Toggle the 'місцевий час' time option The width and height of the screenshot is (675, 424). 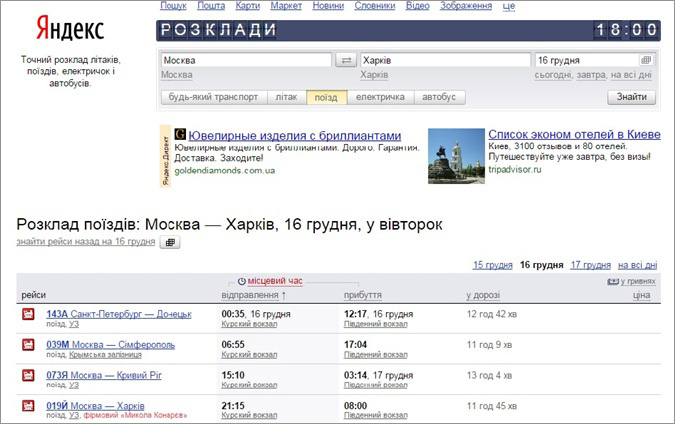pyautogui.click(x=274, y=281)
